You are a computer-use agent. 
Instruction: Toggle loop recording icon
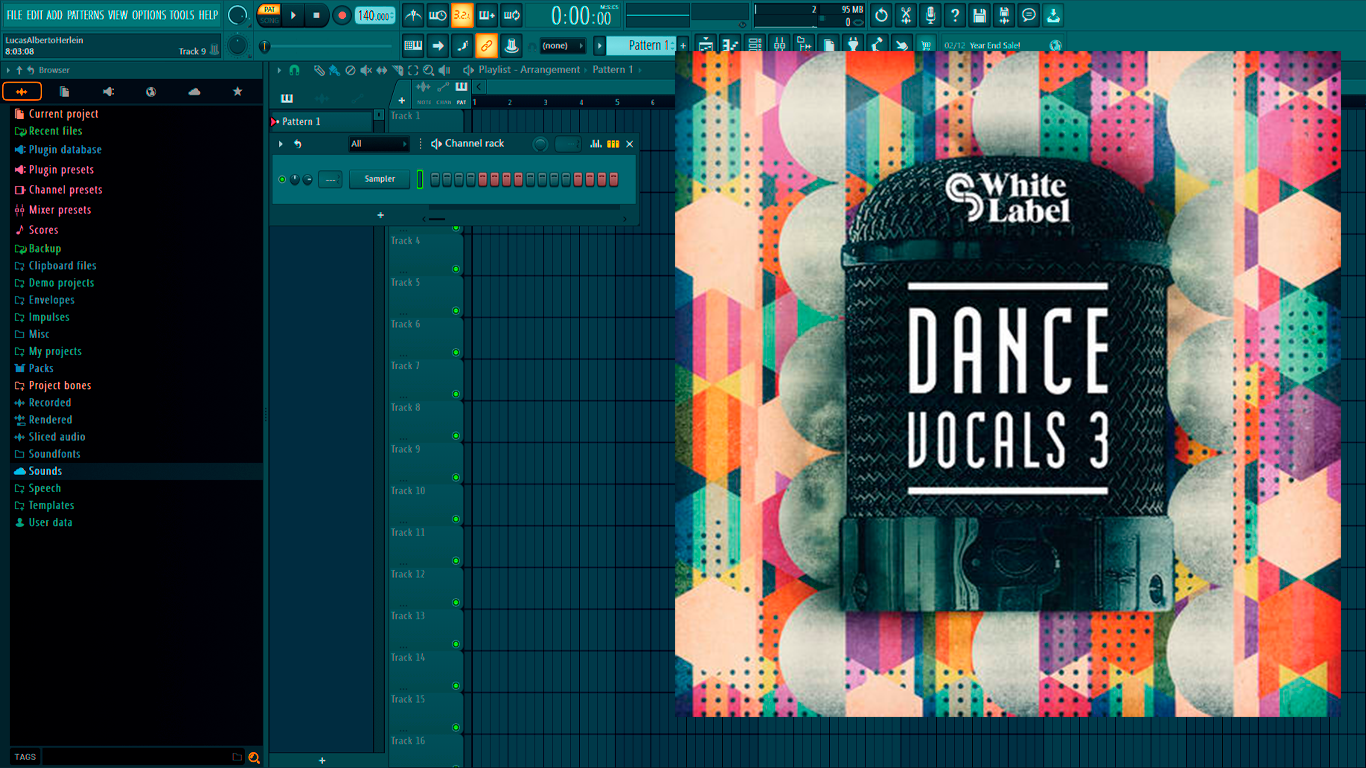tap(511, 15)
